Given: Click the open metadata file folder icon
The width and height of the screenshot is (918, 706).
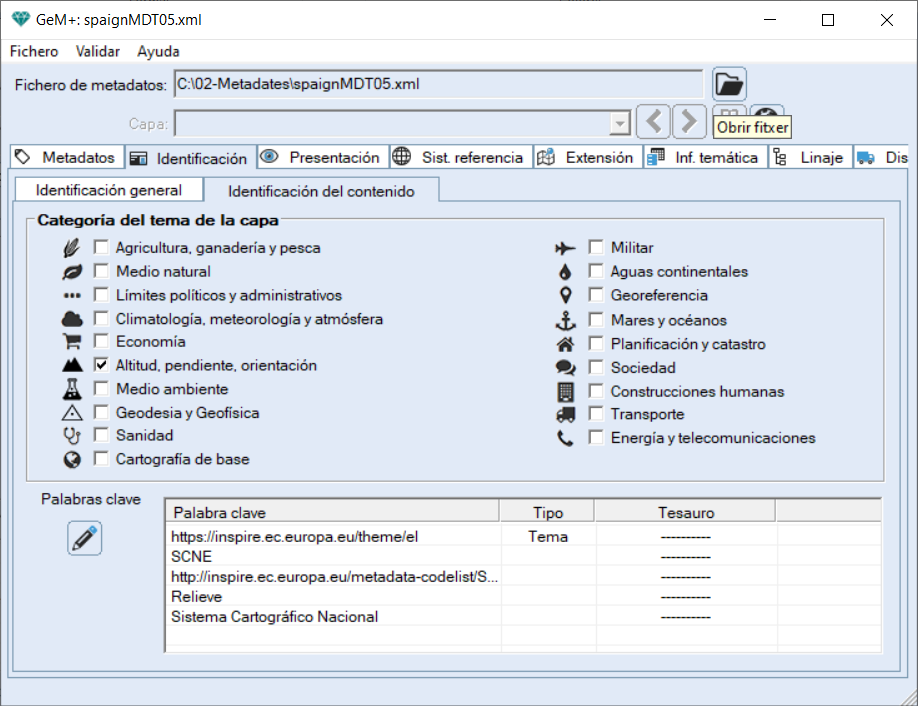Looking at the screenshot, I should [x=729, y=84].
